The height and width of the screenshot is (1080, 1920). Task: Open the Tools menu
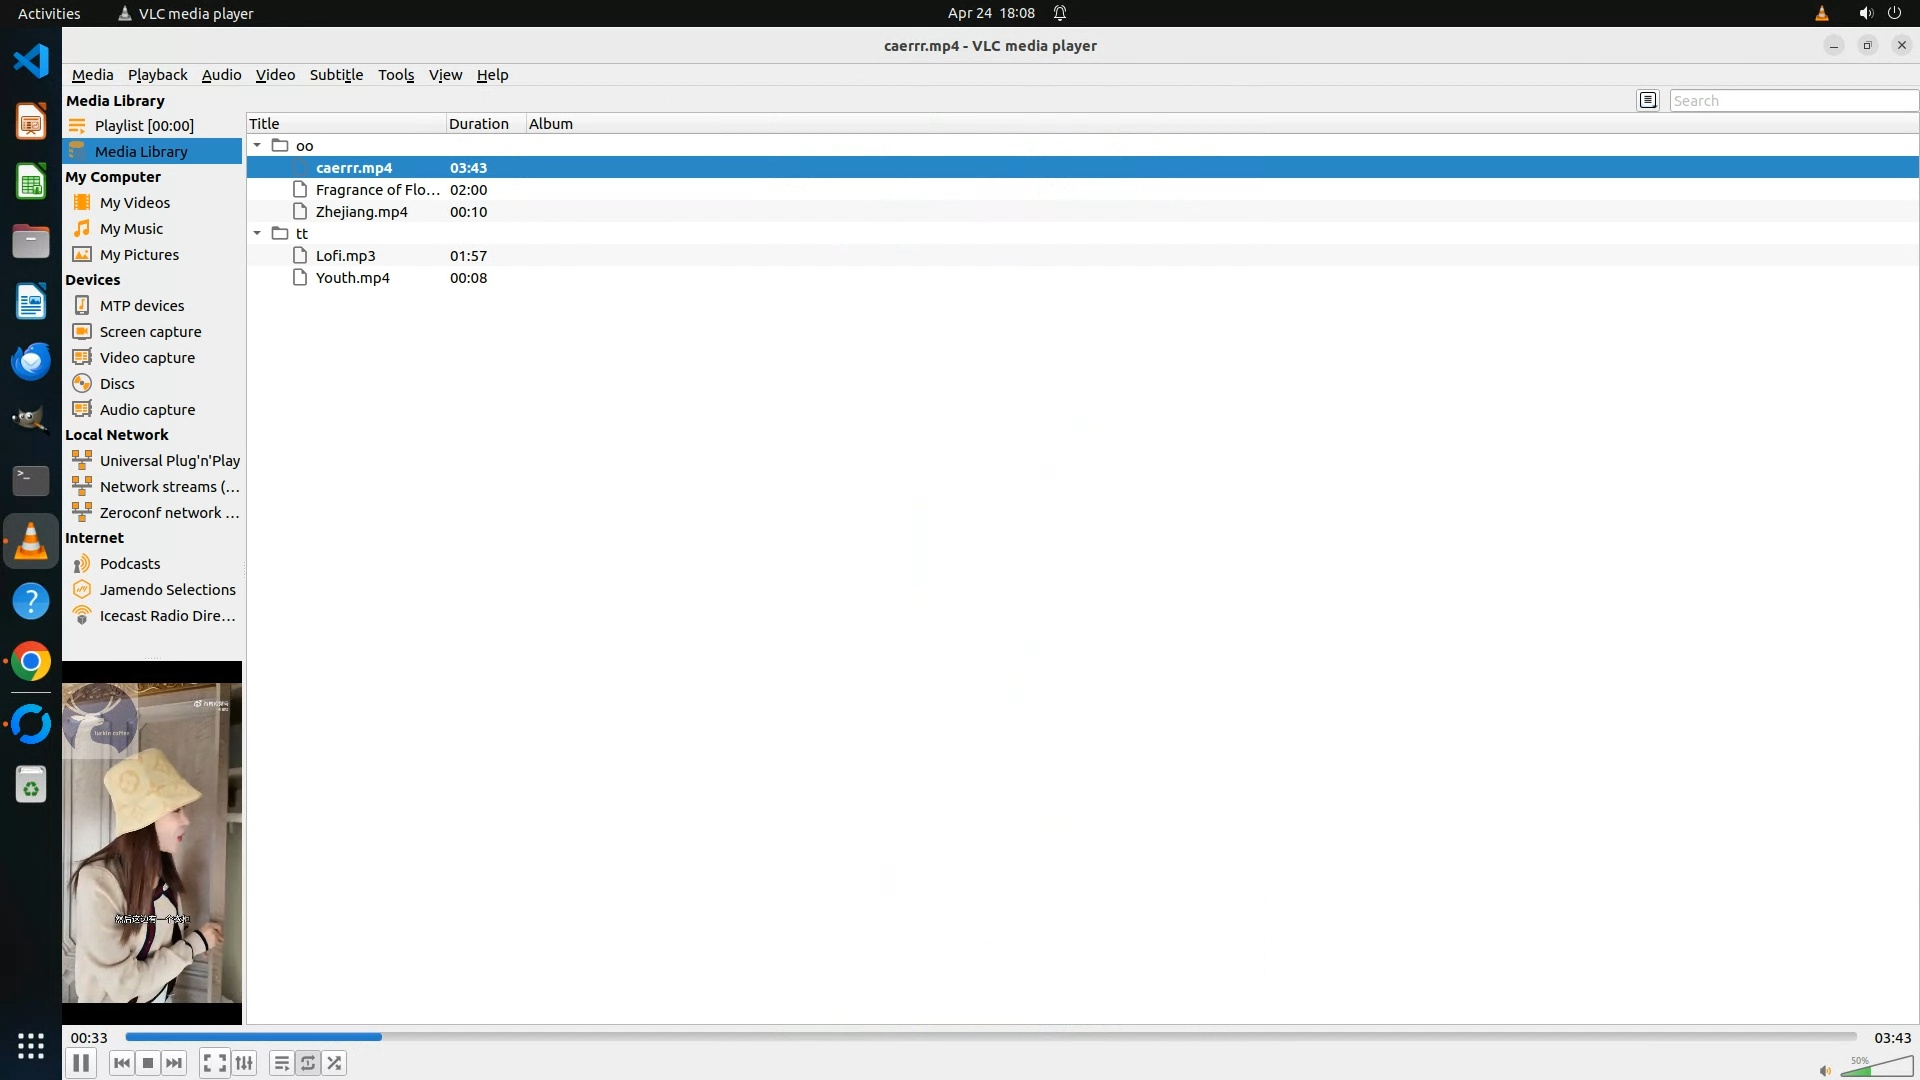point(395,75)
